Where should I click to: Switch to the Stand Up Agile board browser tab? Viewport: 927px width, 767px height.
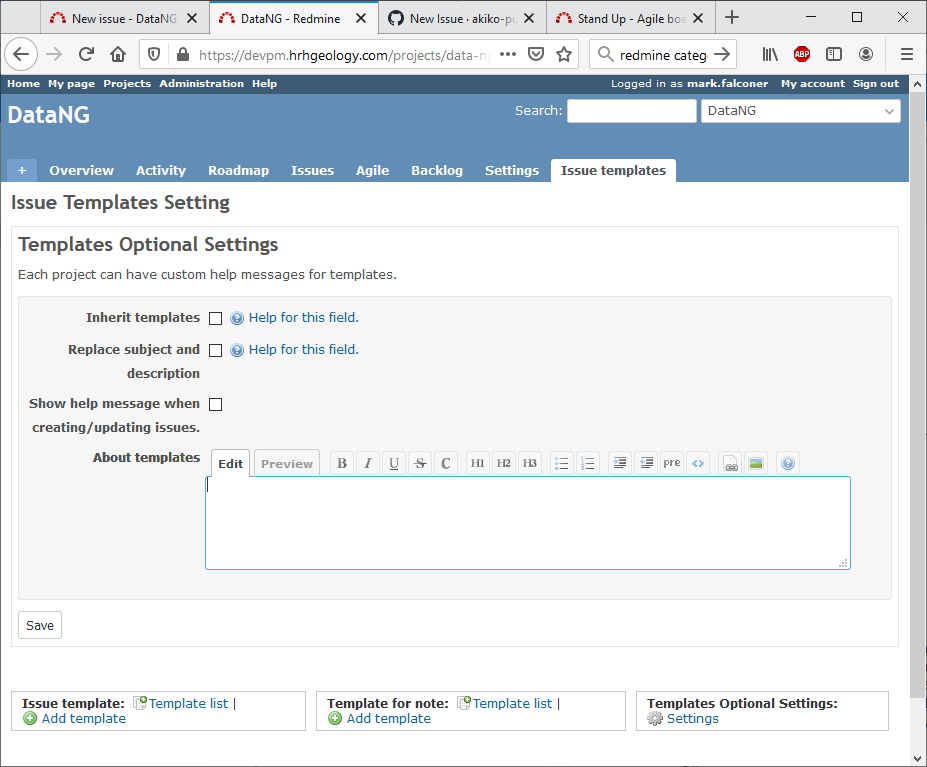pyautogui.click(x=630, y=18)
